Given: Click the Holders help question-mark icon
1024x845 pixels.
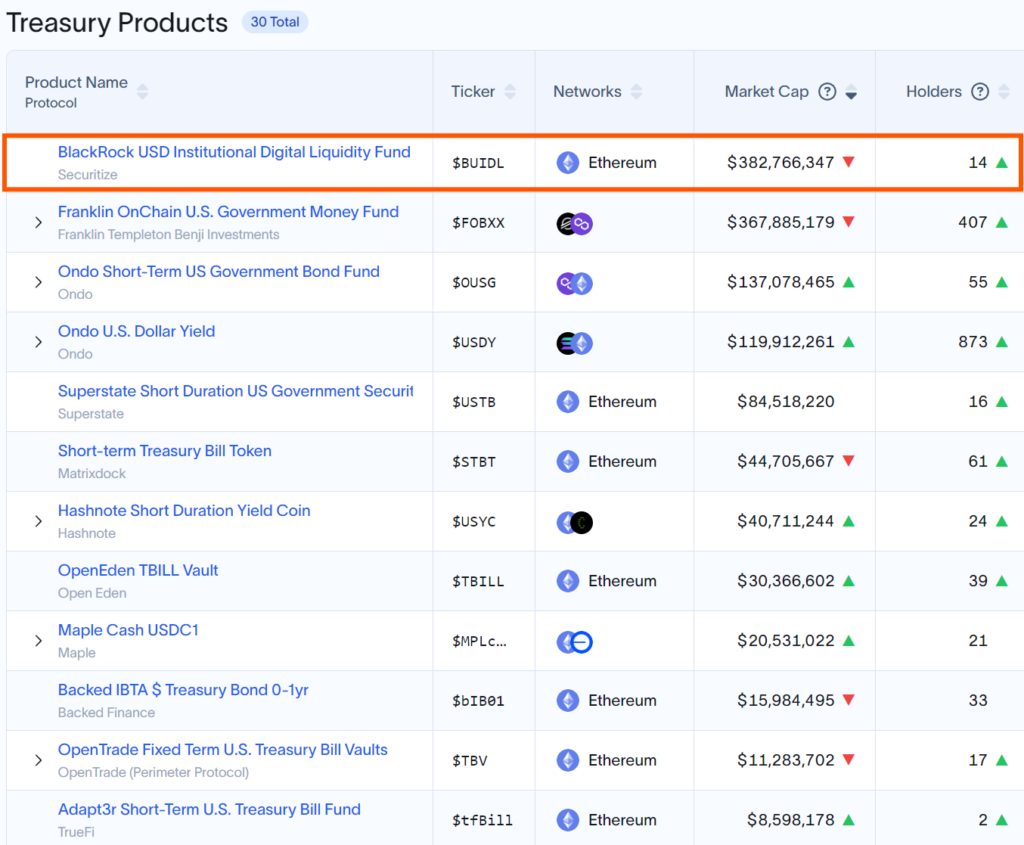Looking at the screenshot, I should 980,92.
